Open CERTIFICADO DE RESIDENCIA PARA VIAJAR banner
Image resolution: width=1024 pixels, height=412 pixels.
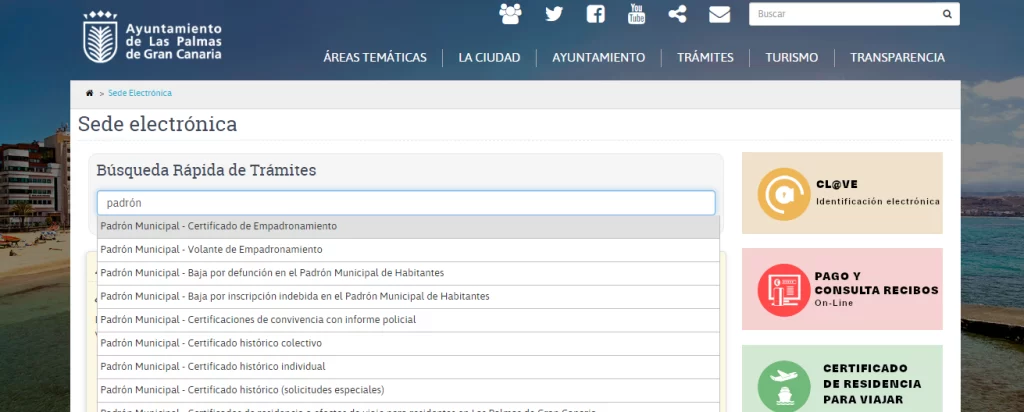coord(842,379)
